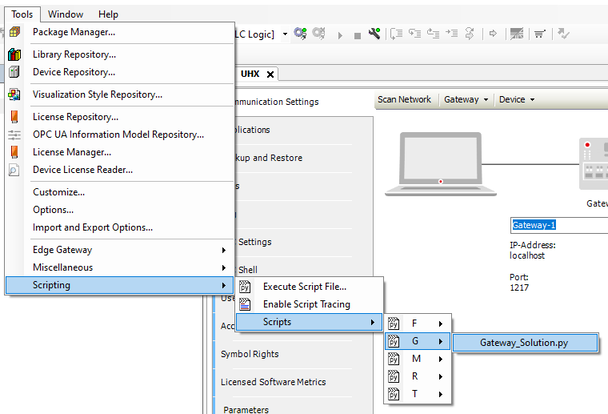Image resolution: width=608 pixels, height=414 pixels.
Task: Click the login gear icon in toolbar
Action: point(301,34)
